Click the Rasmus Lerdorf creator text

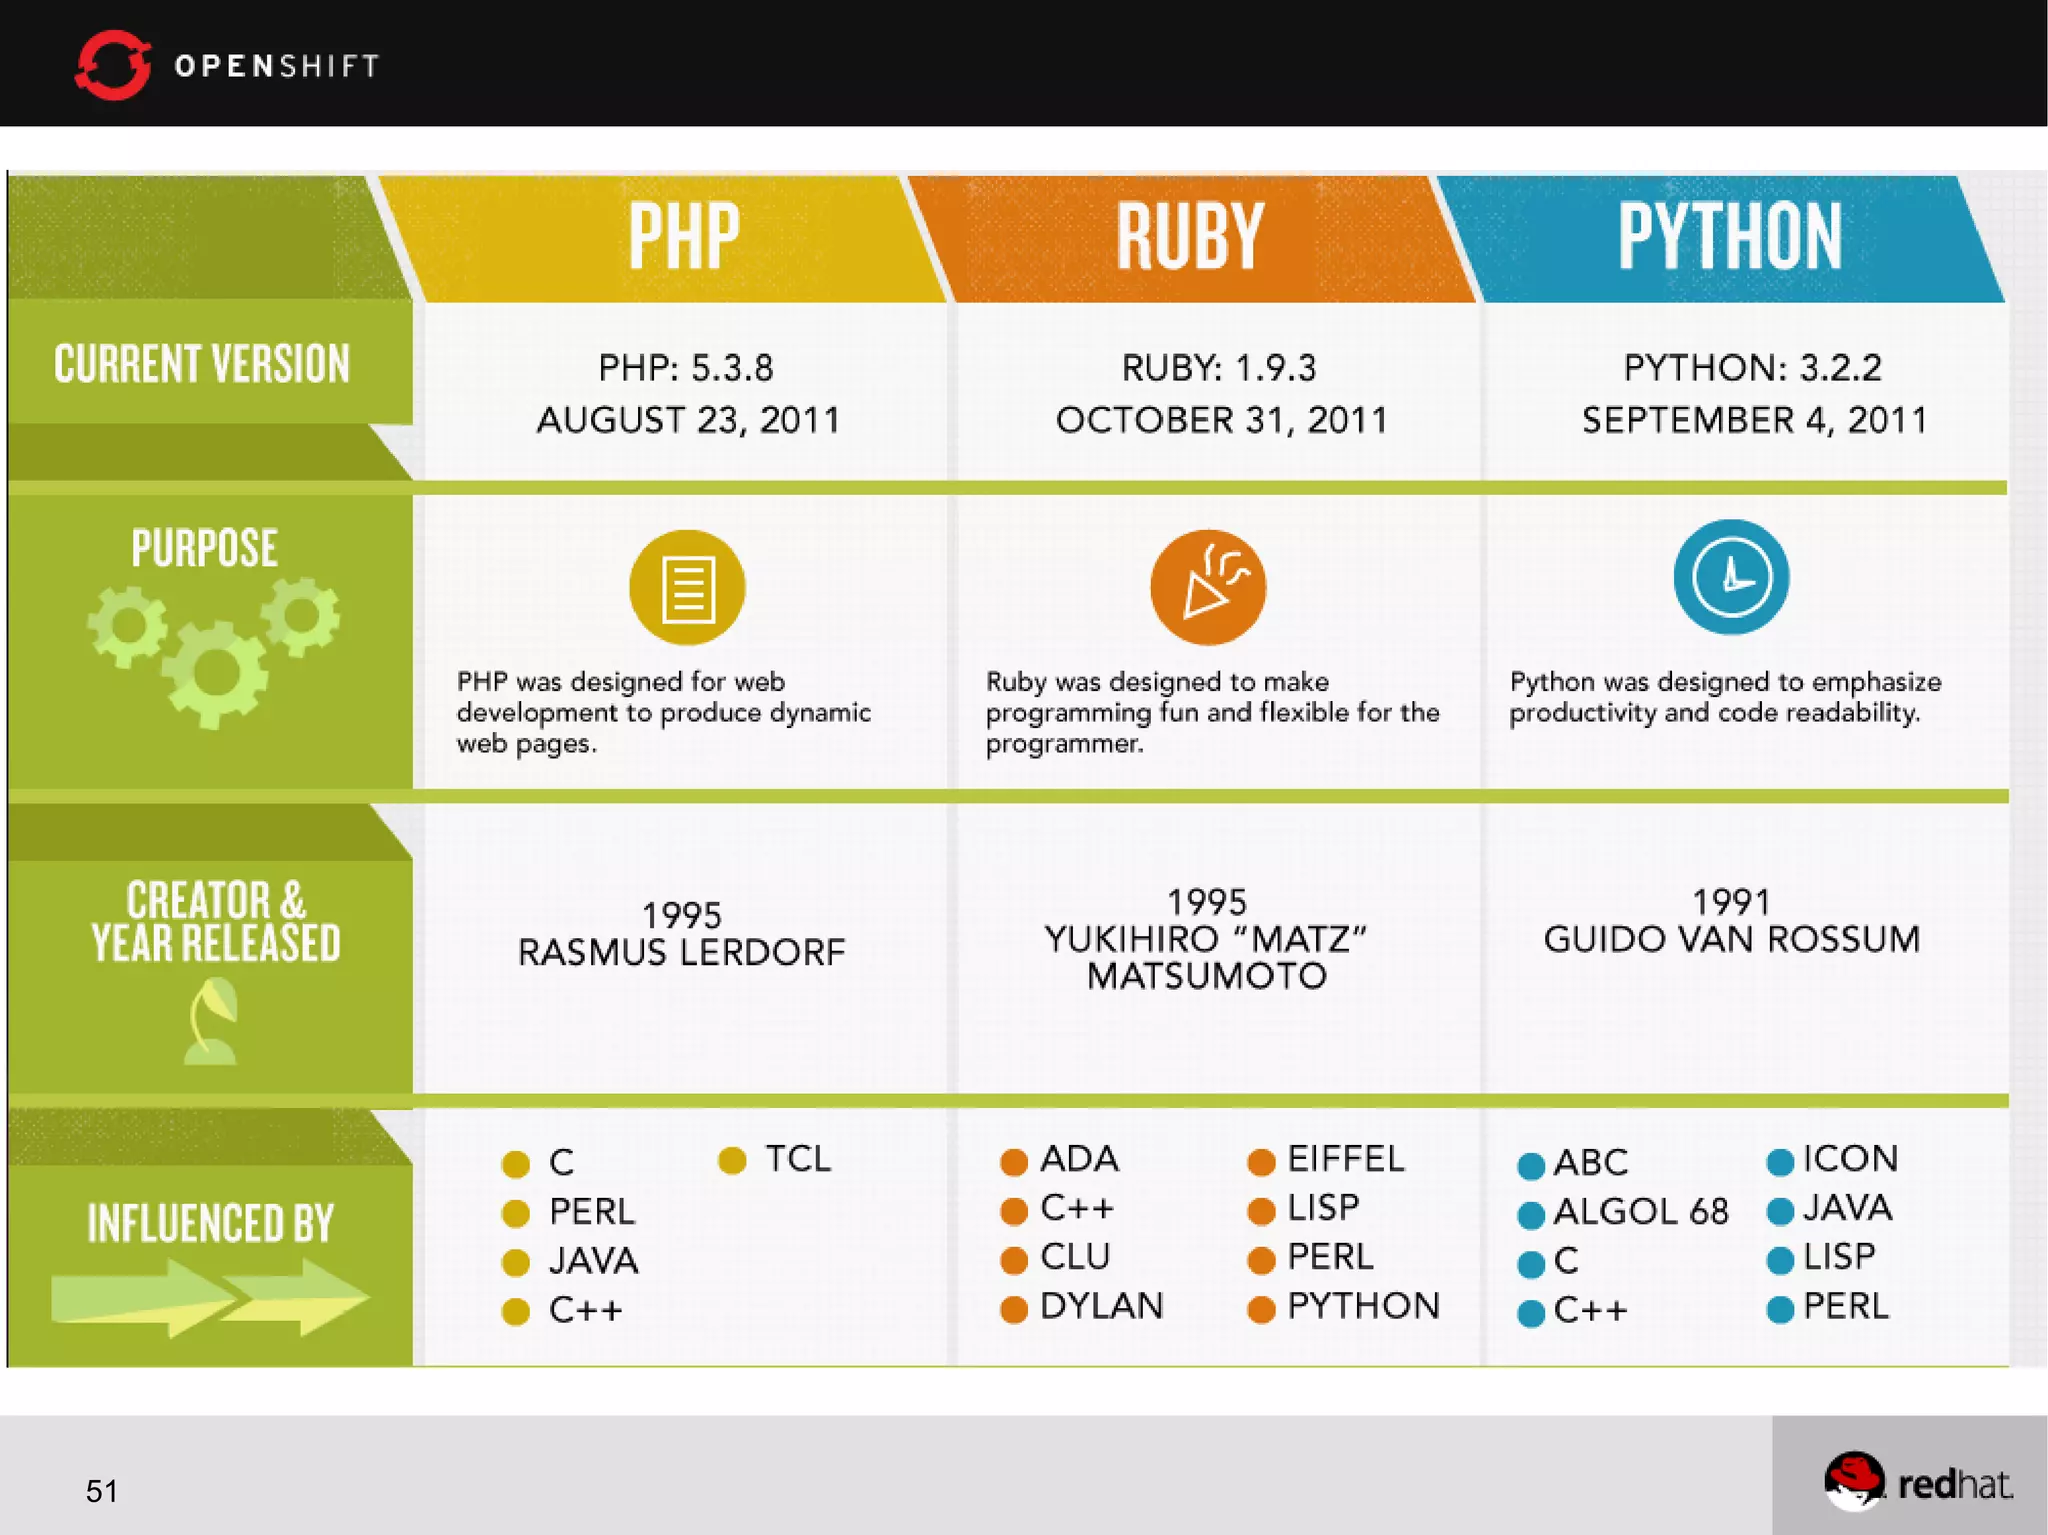click(x=681, y=952)
